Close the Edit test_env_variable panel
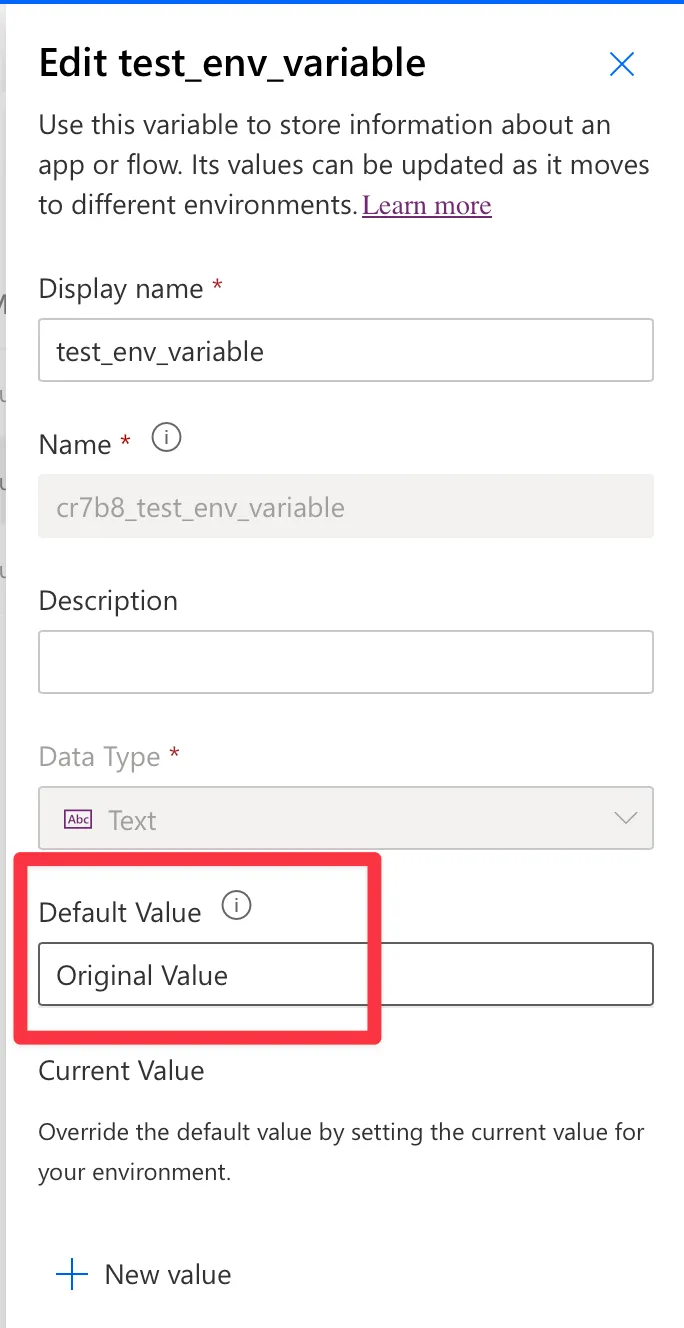The height and width of the screenshot is (1328, 684). click(622, 65)
